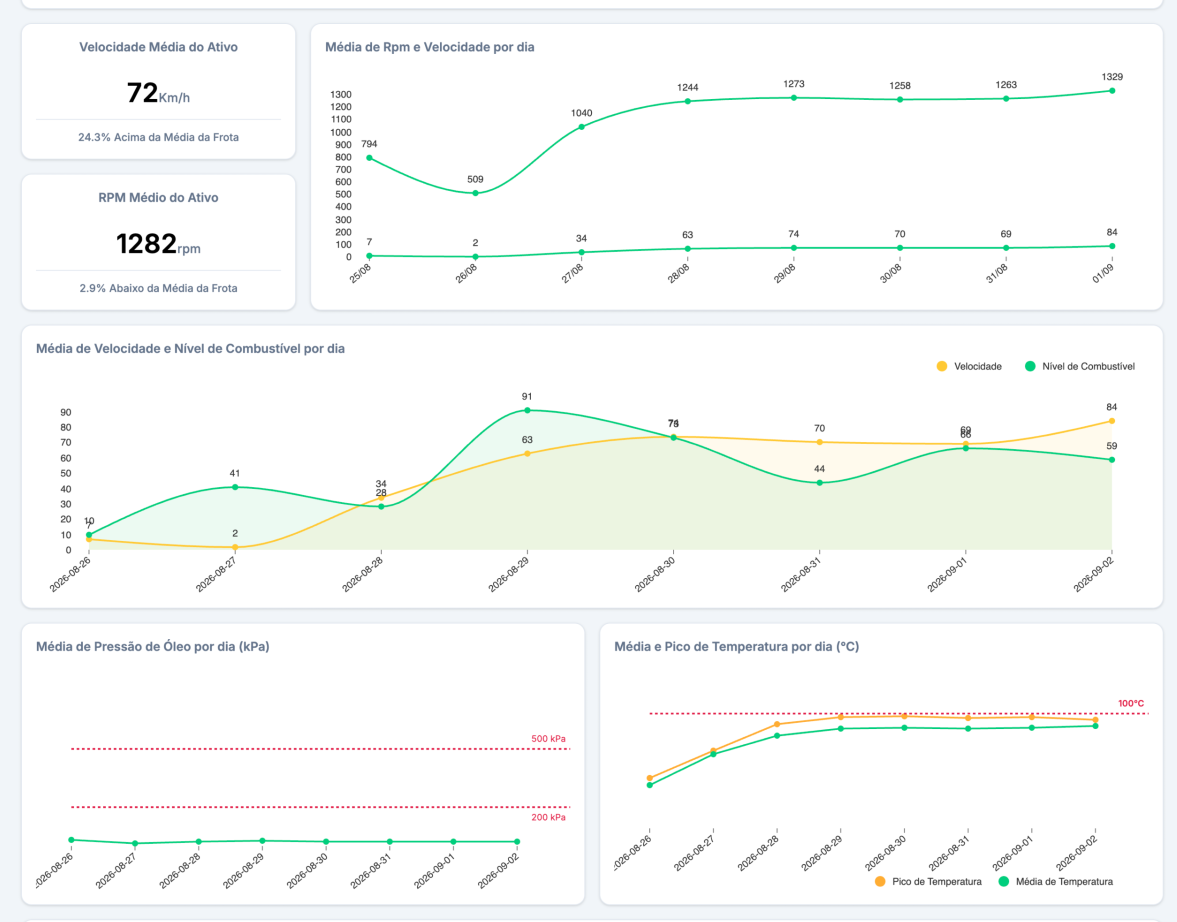Select the 1329 RPM data point
The image size is (1177, 922).
pos(1112,91)
